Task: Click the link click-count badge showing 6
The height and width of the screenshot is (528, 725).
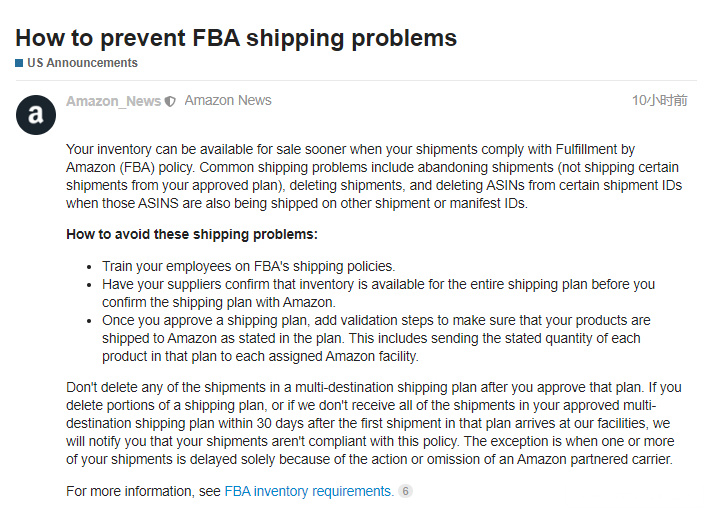Action: (405, 491)
